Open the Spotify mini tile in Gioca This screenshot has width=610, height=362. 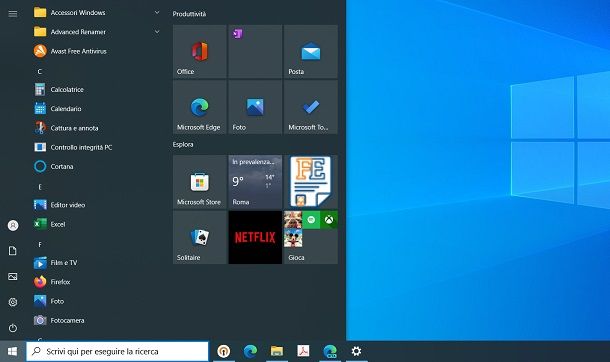click(311, 220)
